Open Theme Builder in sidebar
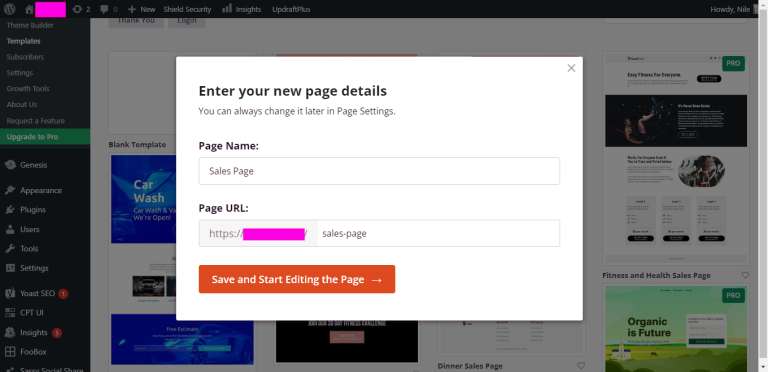The height and width of the screenshot is (372, 768). pos(30,25)
